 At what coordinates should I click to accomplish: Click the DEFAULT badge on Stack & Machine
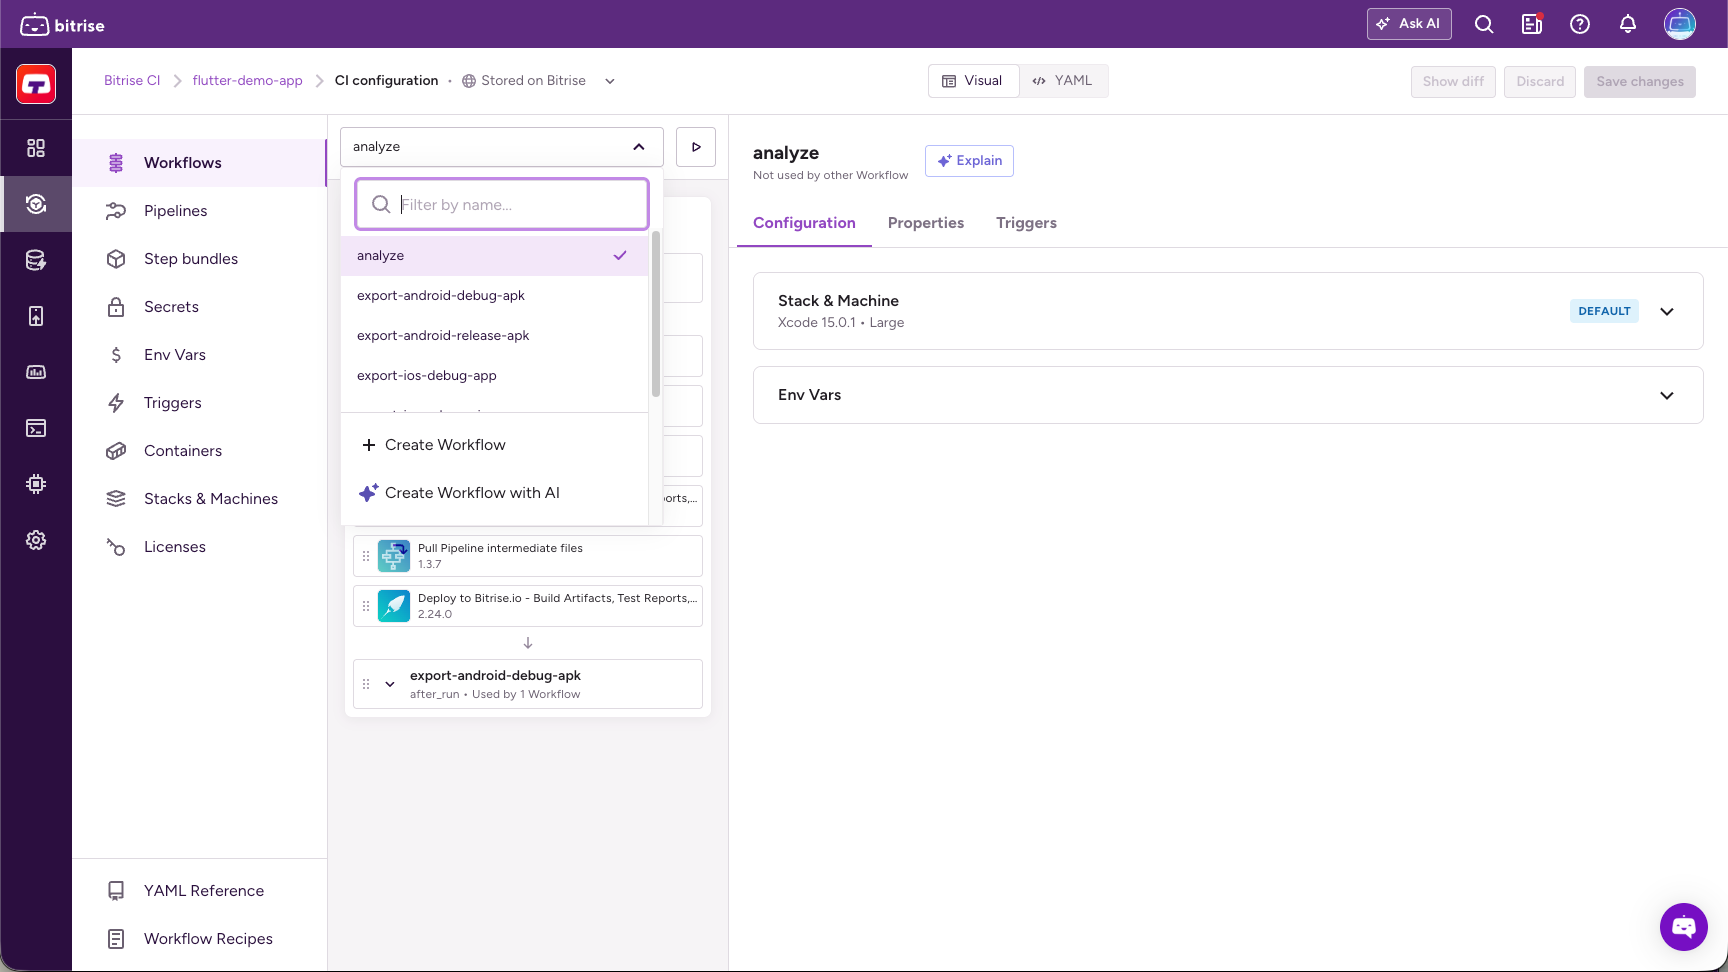click(1604, 311)
